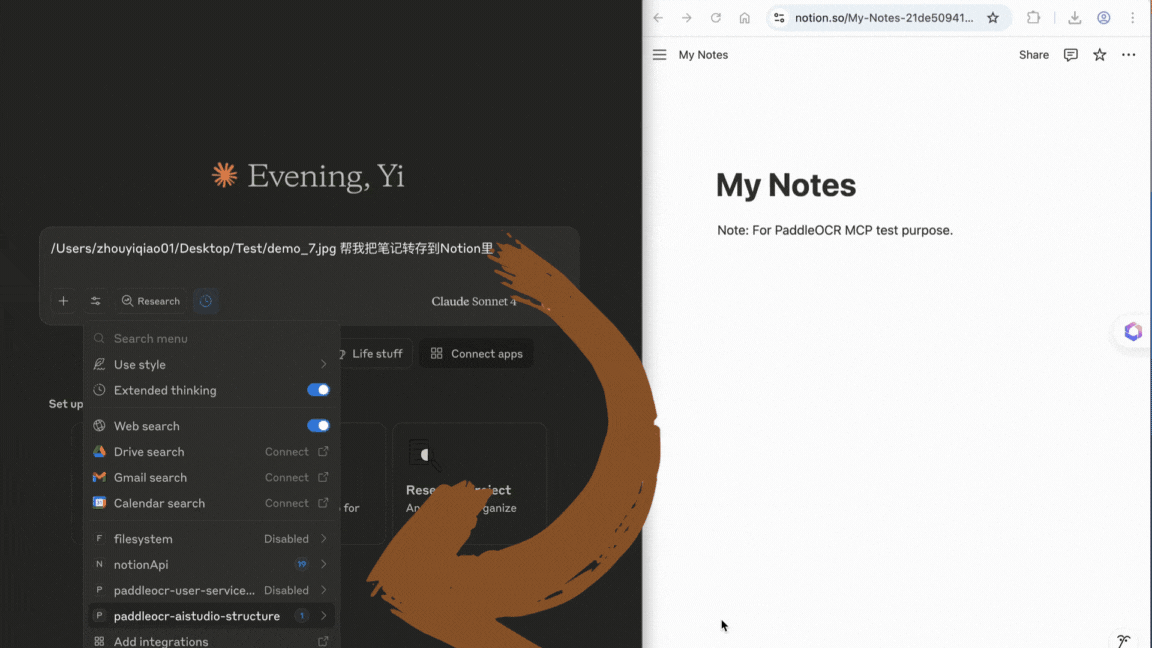The width and height of the screenshot is (1152, 648).
Task: Open browser three-dot menu
Action: tap(1132, 18)
